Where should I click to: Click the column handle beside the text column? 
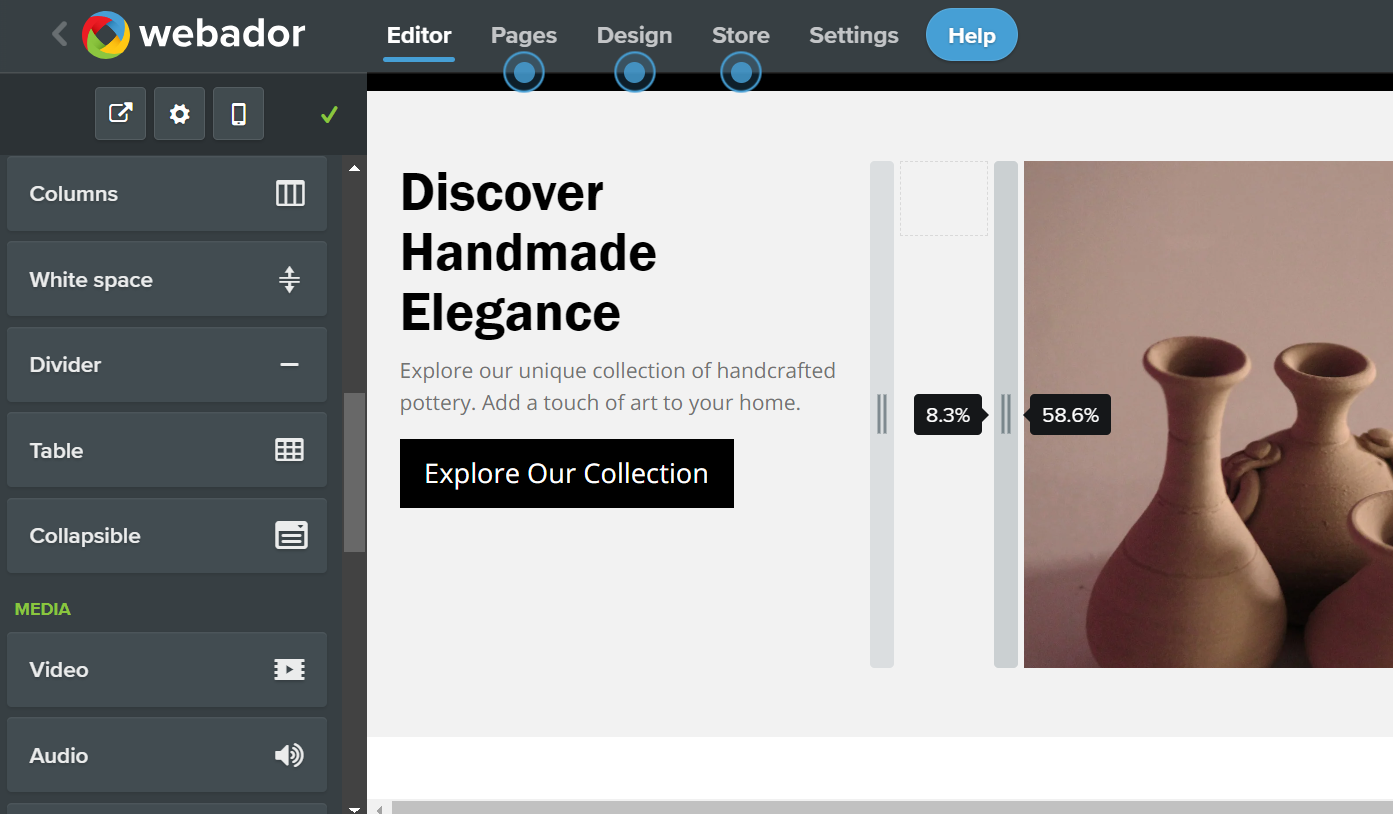(882, 414)
